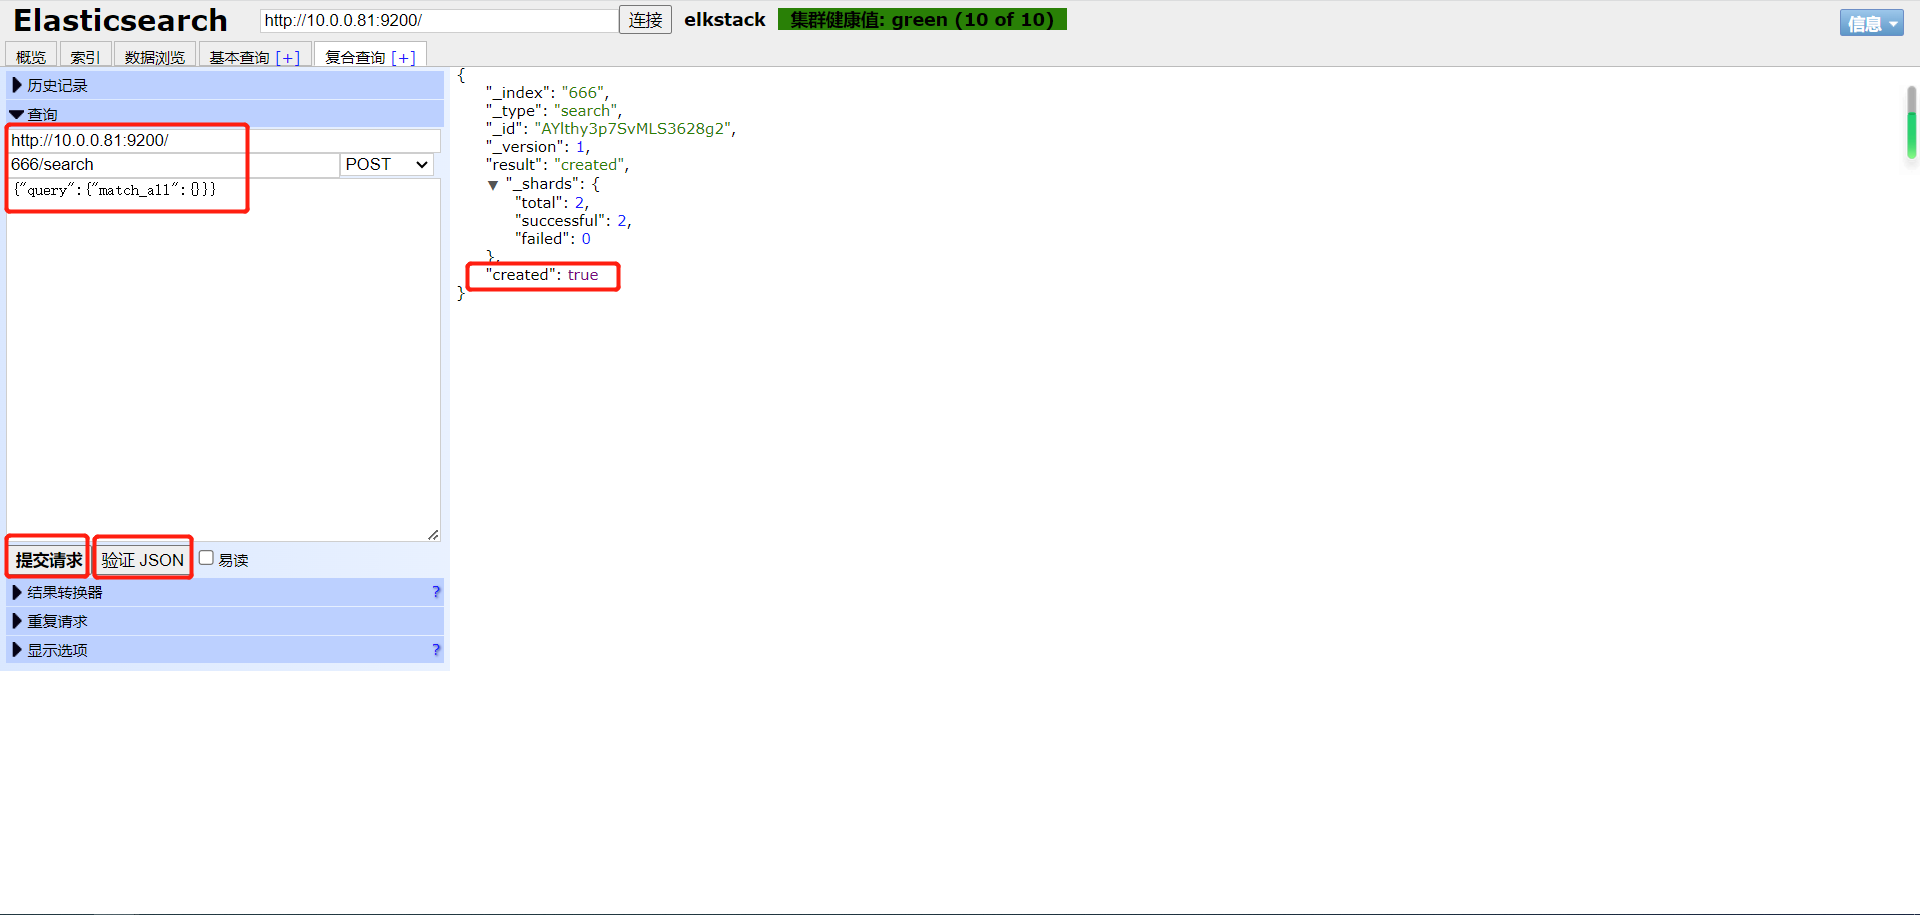Click inside the JSON query body textarea
Image resolution: width=1920 pixels, height=915 pixels.
(224, 360)
